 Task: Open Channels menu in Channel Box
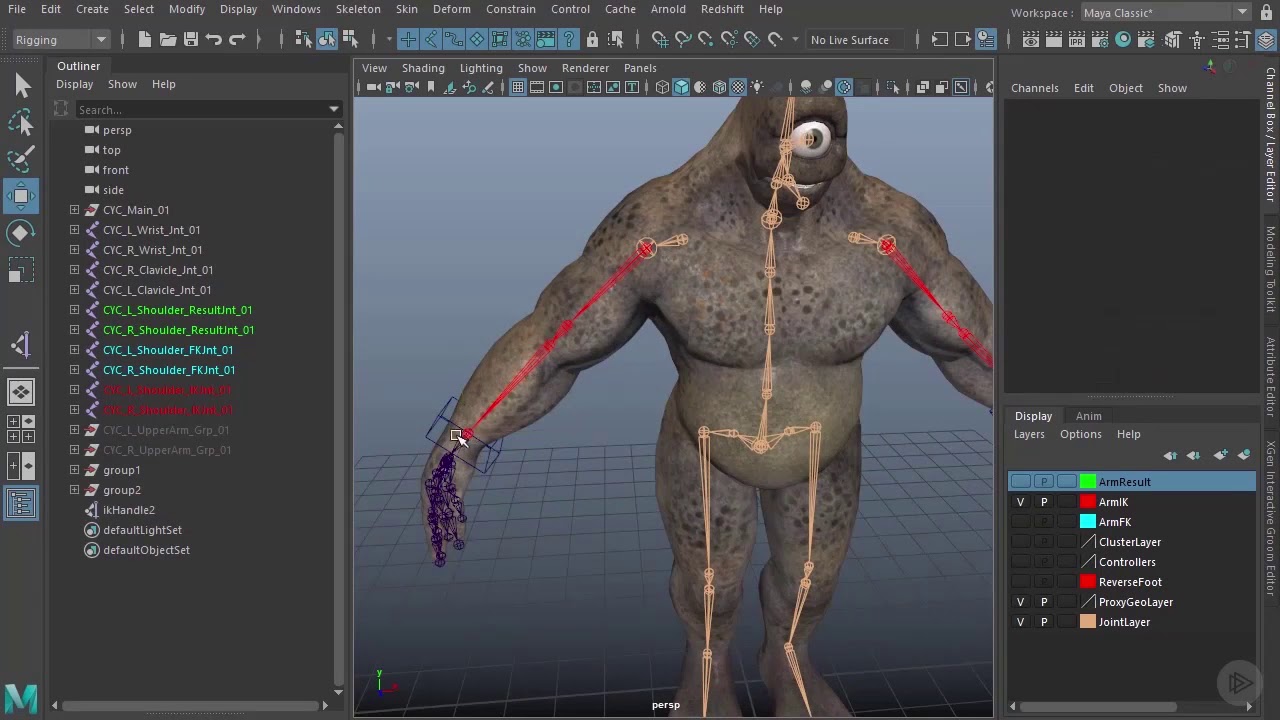1034,88
